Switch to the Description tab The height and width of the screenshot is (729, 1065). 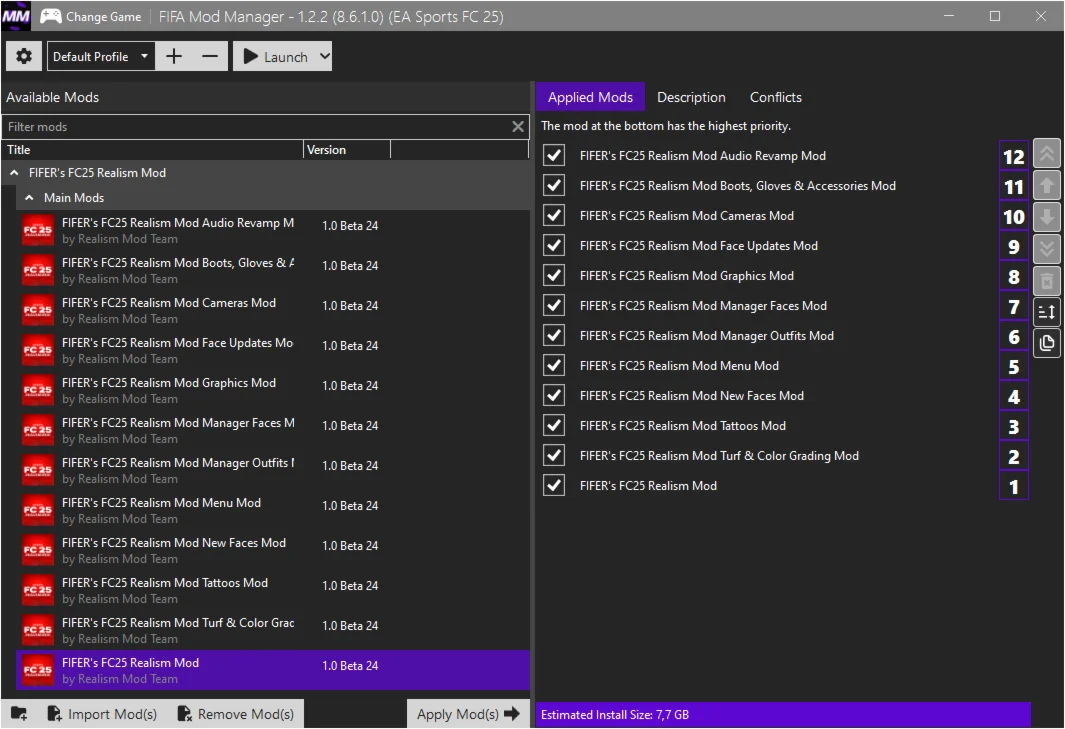(691, 97)
